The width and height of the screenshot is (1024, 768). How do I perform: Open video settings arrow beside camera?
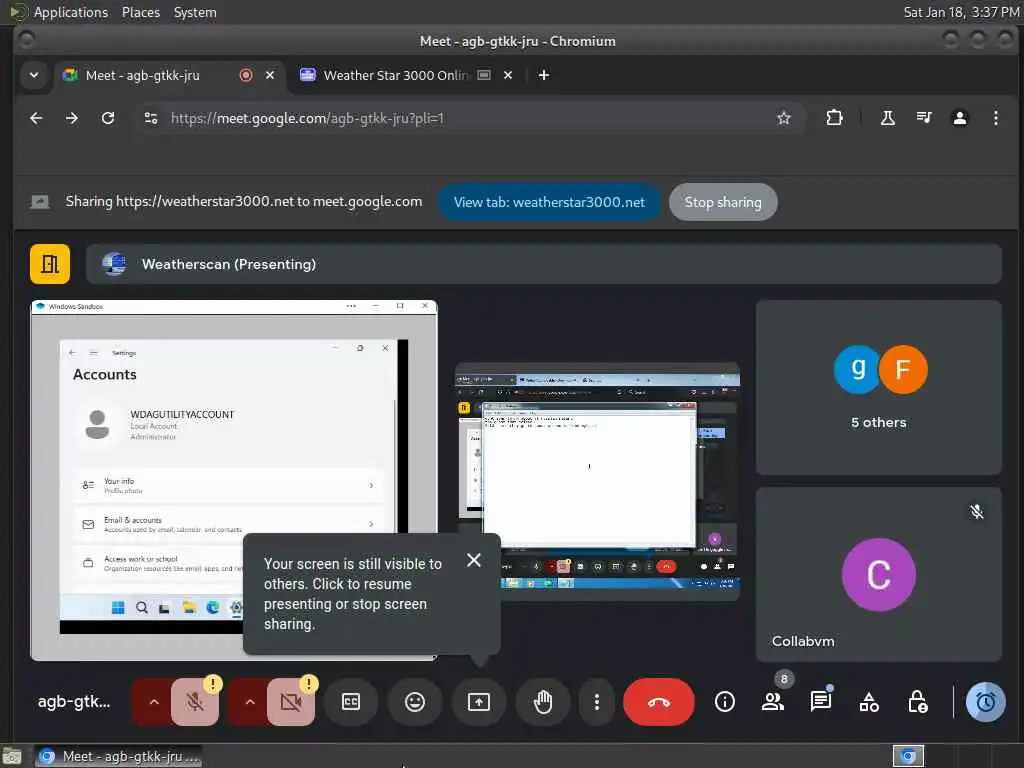[x=249, y=702]
